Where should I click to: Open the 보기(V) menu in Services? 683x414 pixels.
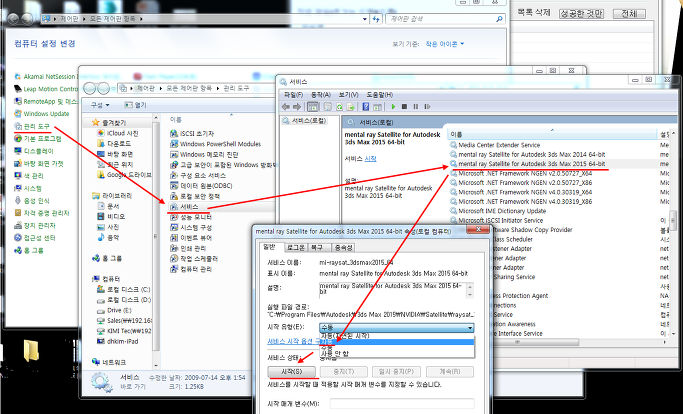point(348,95)
